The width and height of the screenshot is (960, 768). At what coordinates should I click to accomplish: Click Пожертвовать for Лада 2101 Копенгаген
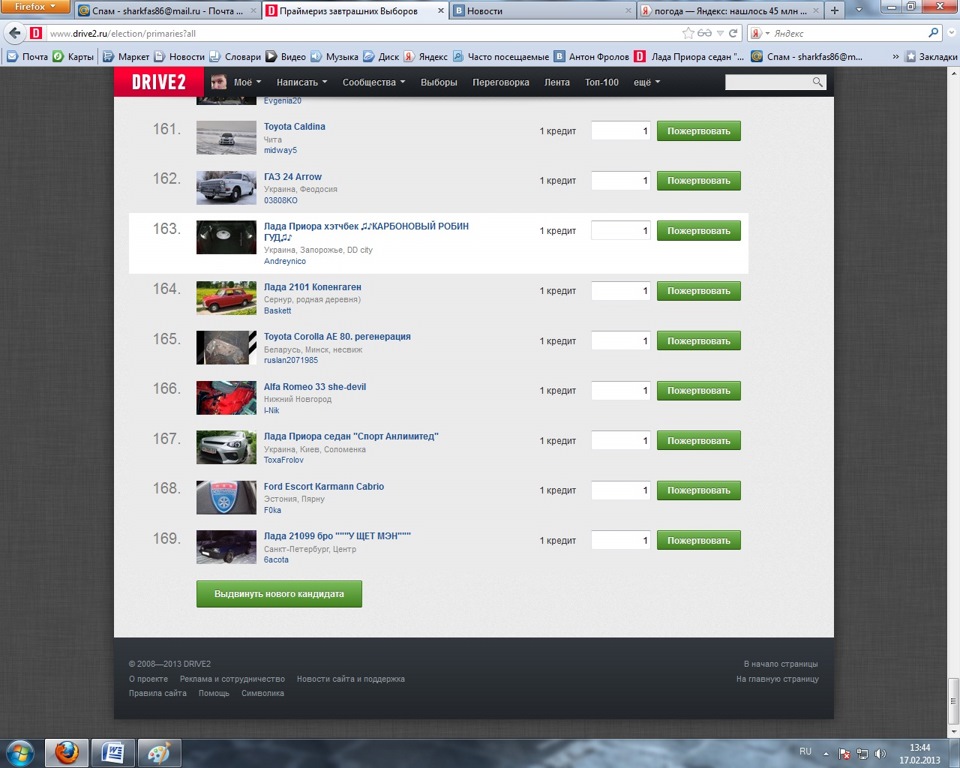click(x=699, y=291)
